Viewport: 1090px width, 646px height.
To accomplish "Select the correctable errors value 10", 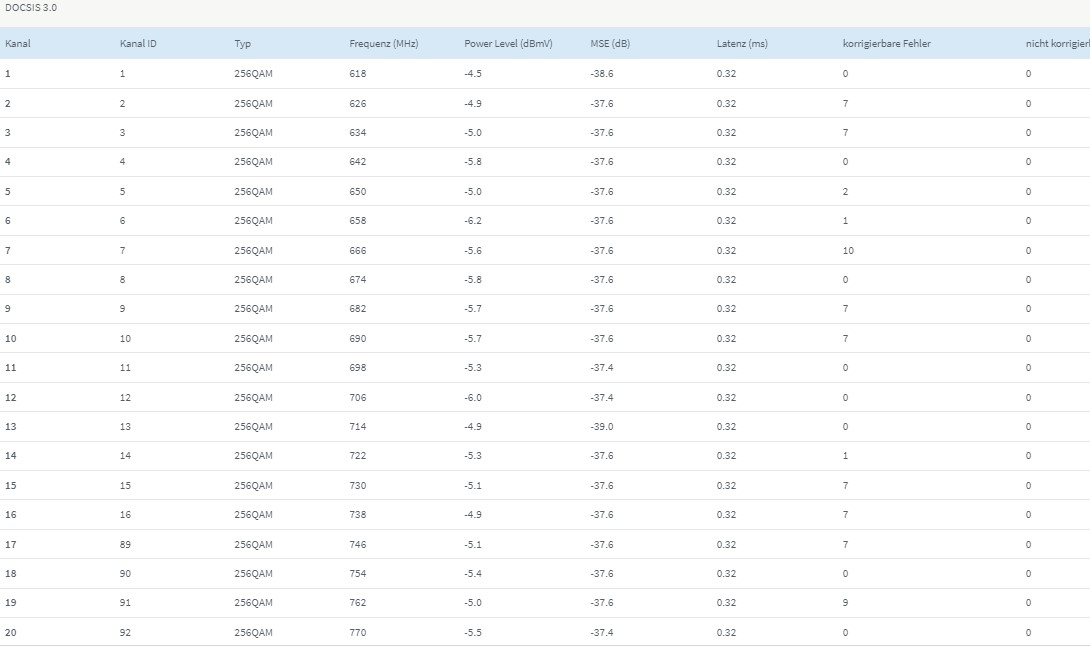I will coord(848,251).
